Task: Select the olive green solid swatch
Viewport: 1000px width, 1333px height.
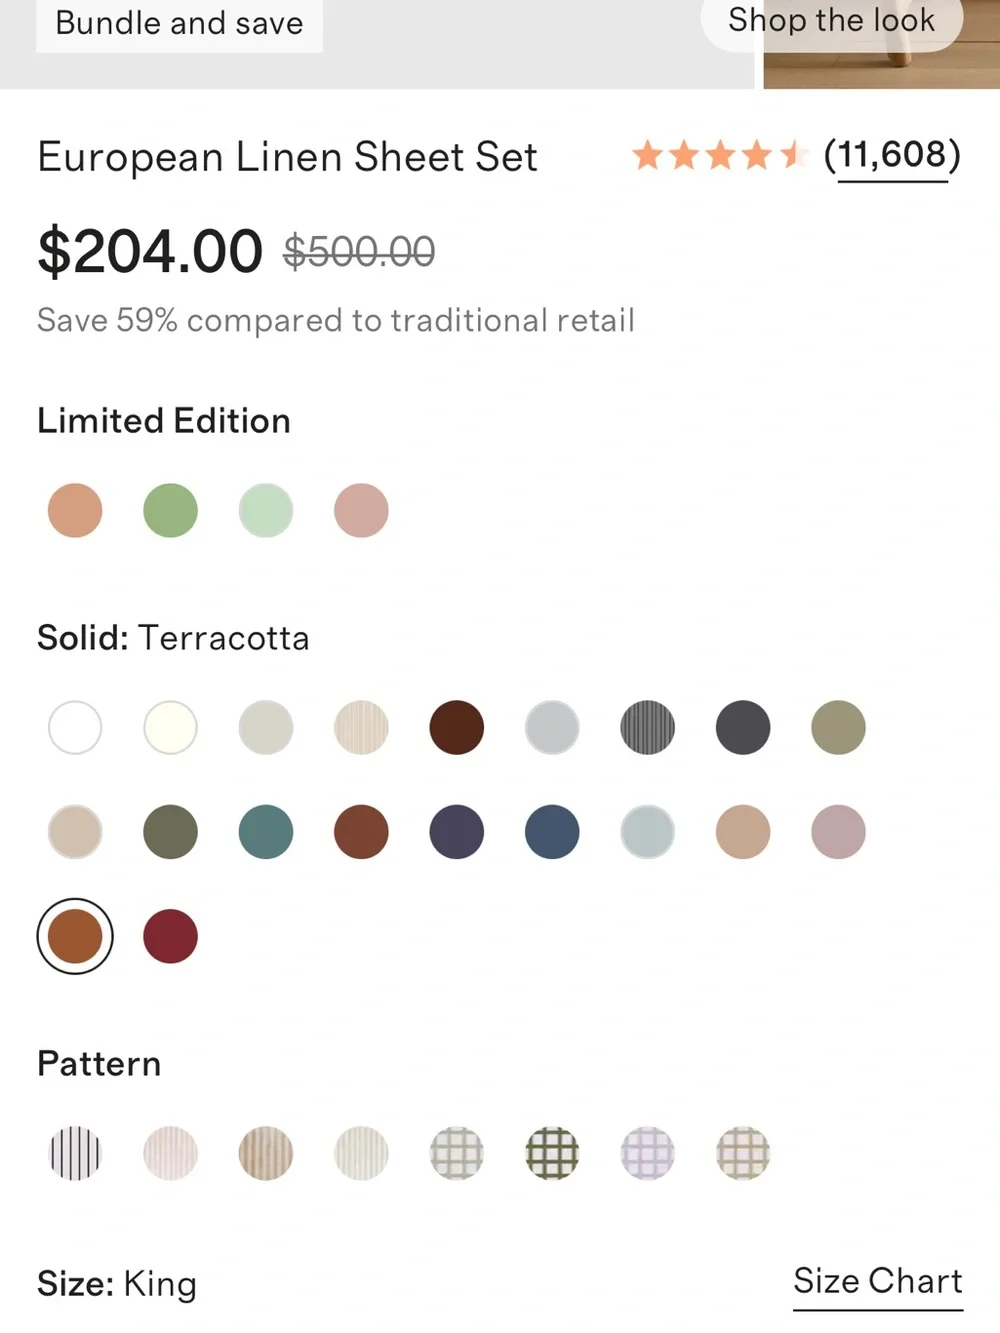Action: coord(170,832)
